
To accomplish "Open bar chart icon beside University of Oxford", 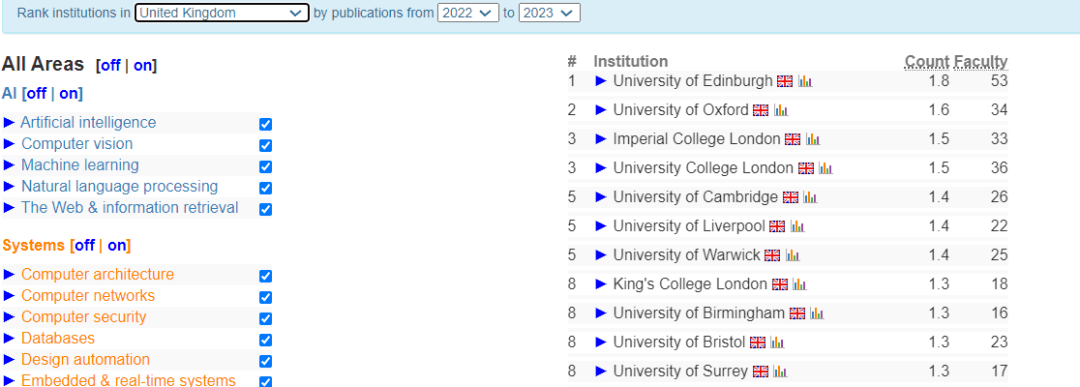I will tap(780, 110).
